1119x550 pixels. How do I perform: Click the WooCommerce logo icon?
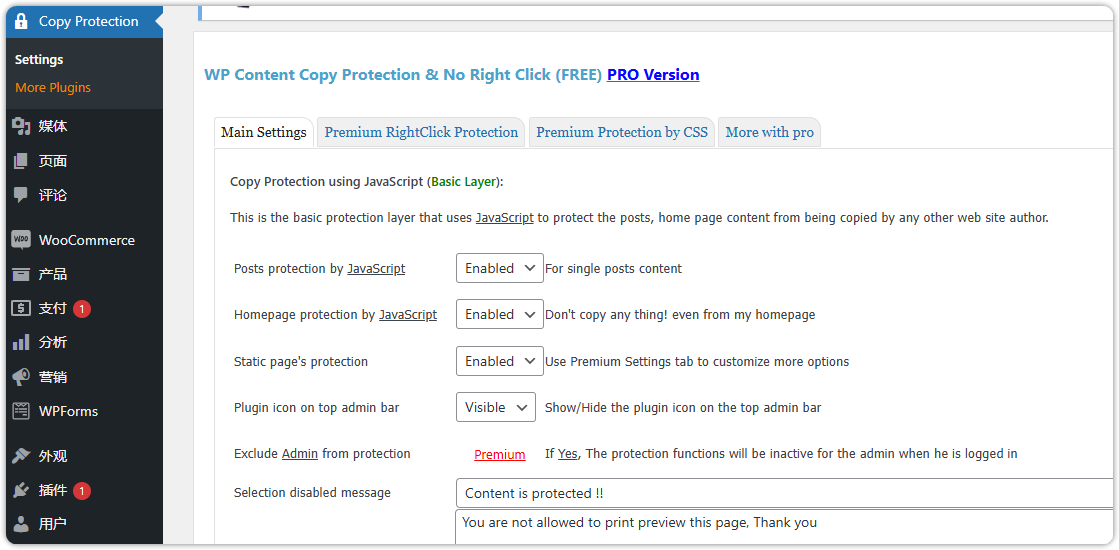[x=21, y=240]
